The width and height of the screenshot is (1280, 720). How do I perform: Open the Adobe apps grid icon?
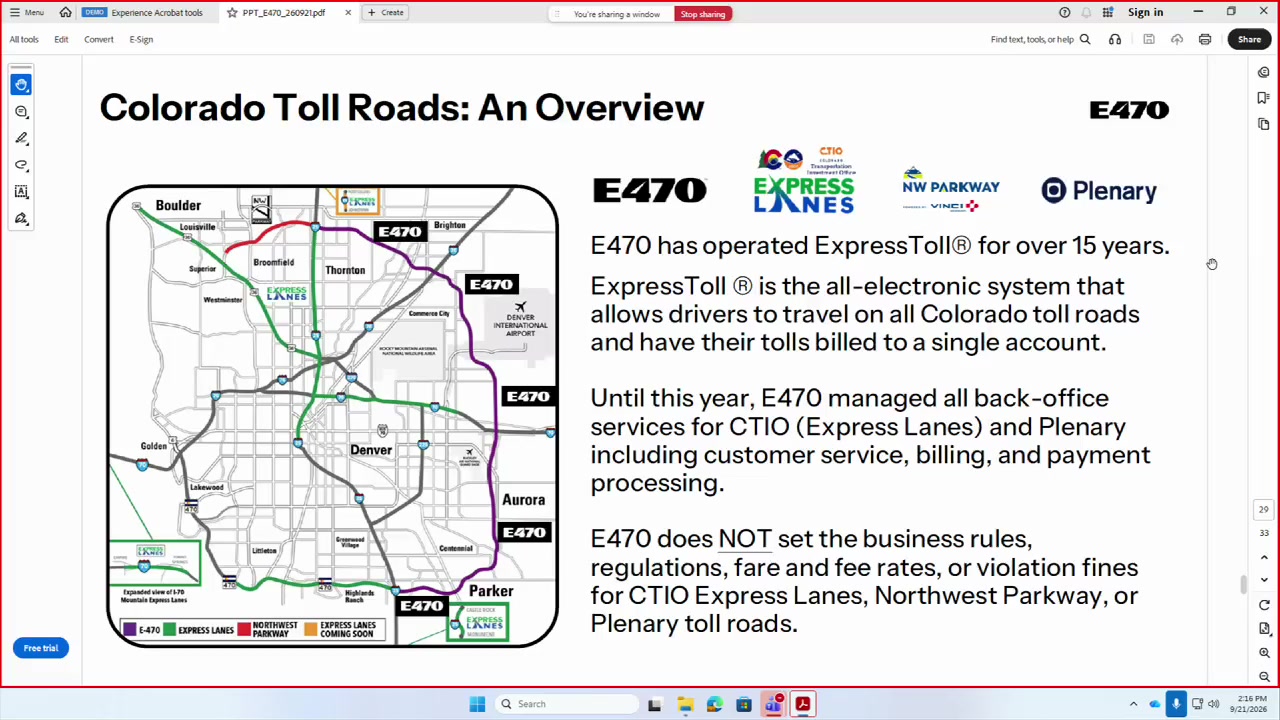click(1108, 12)
